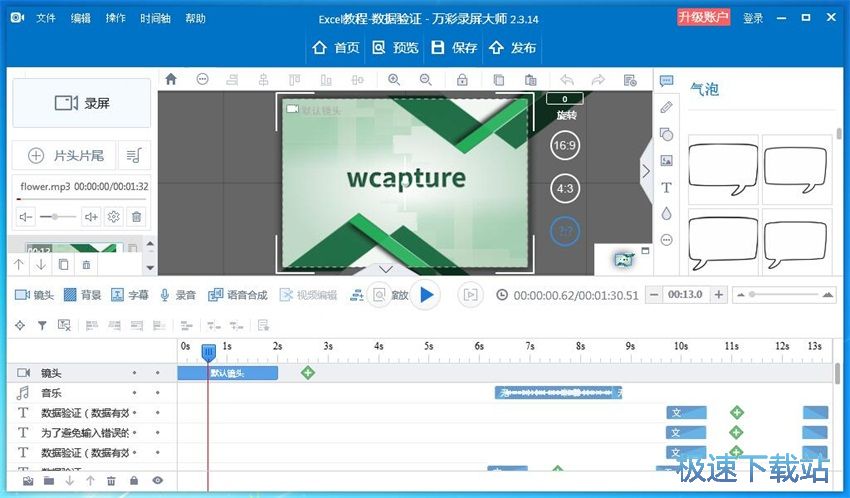This screenshot has width=850, height=498.
Task: Open flower.mp3 audio settings gear
Action: pos(113,217)
